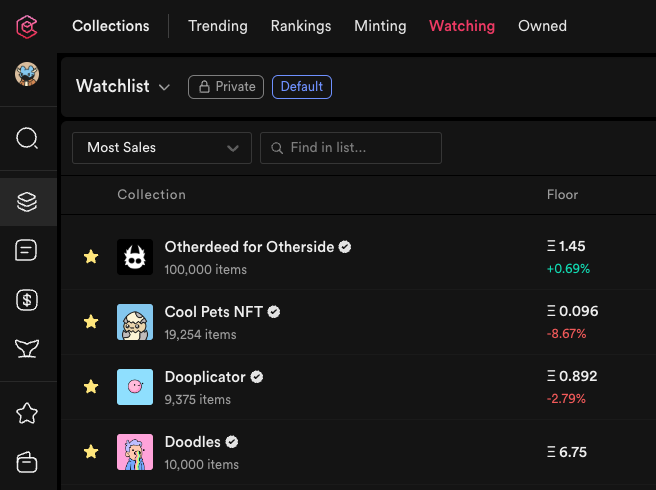
Task: Expand the Watchlist dropdown chevron
Action: click(164, 87)
